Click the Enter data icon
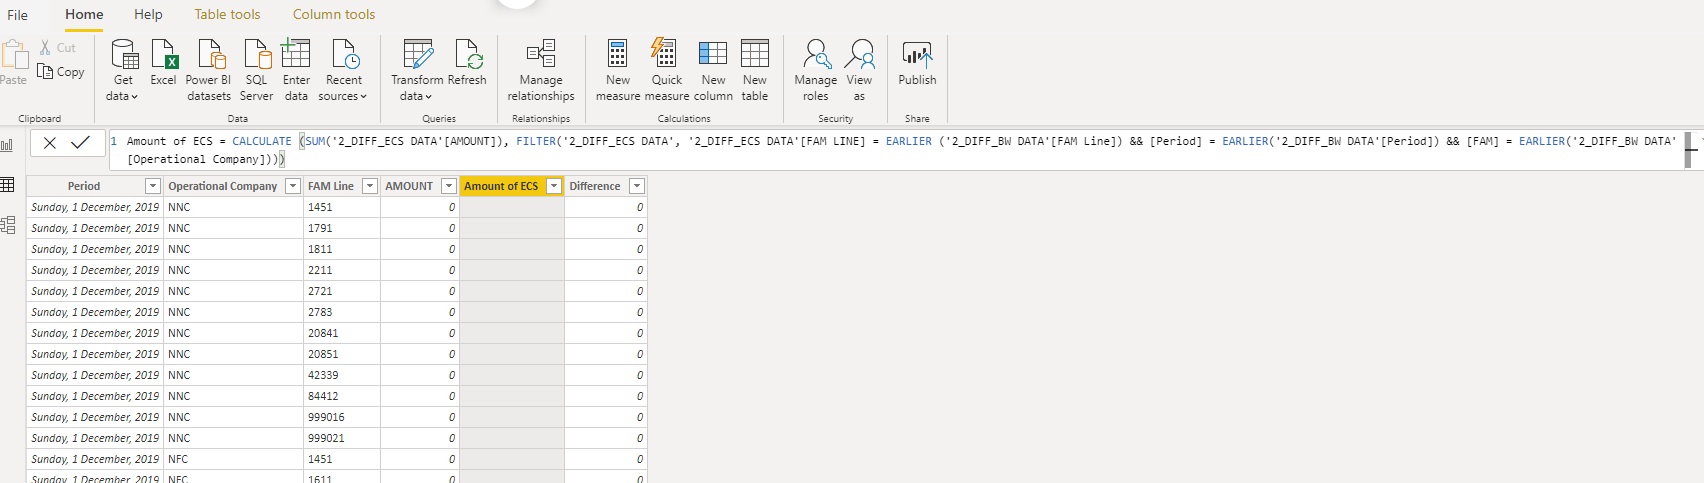Screen dimensions: 1704x483 pyautogui.click(x=296, y=54)
